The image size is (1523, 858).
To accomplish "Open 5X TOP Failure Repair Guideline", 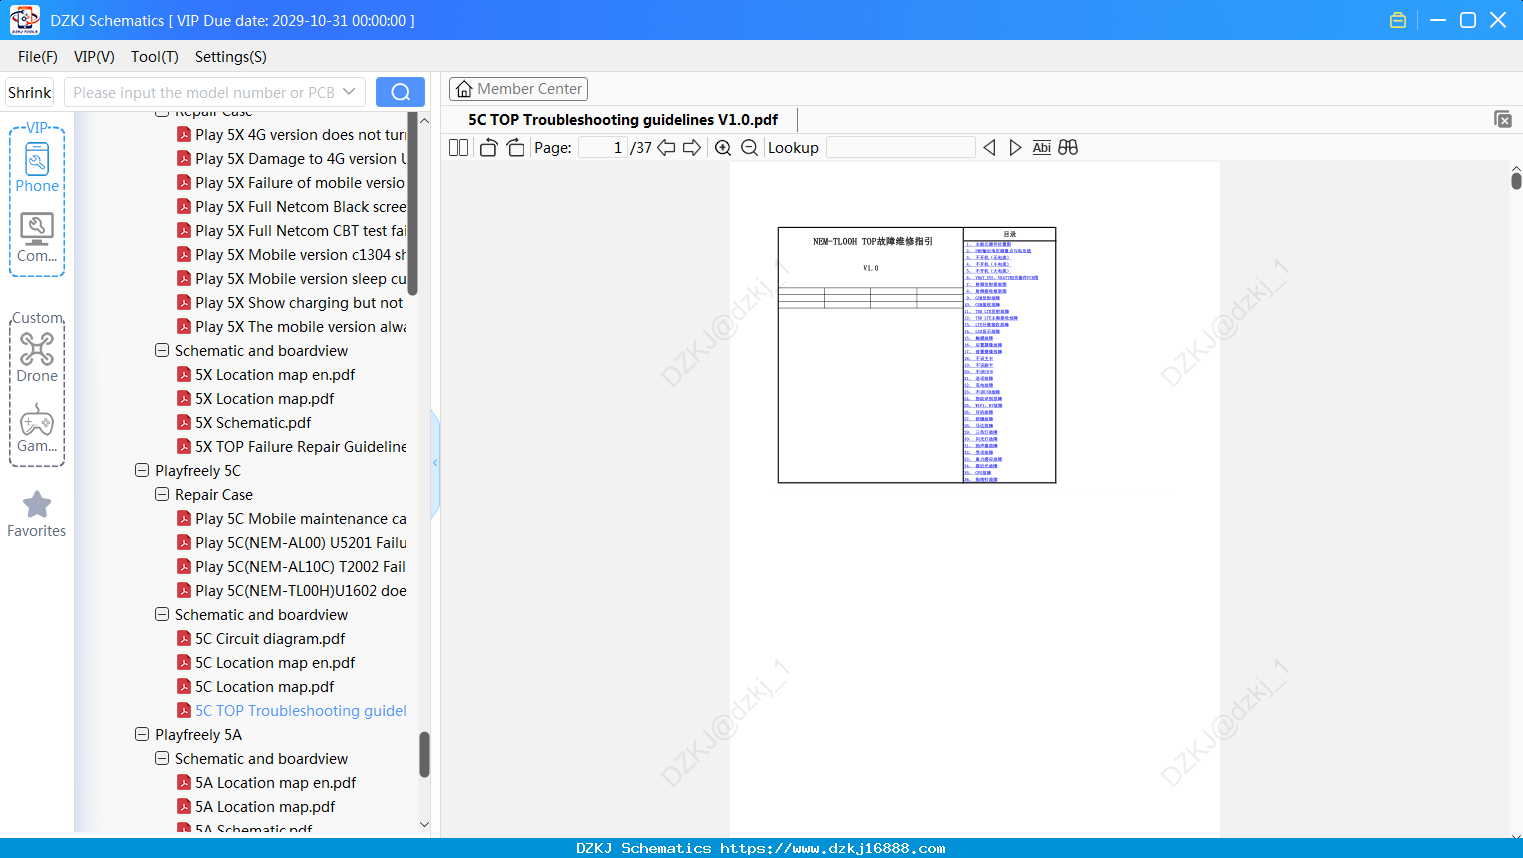I will pyautogui.click(x=301, y=446).
